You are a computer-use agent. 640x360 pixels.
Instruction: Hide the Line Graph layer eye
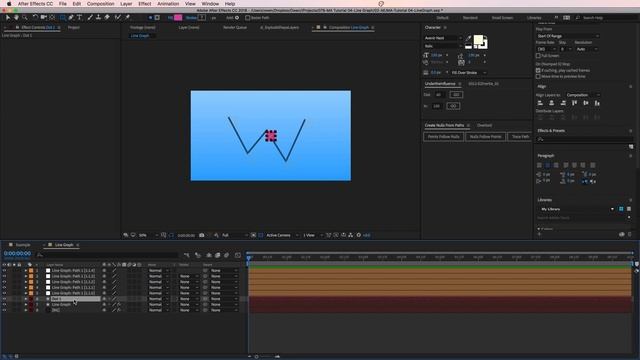pos(4,304)
